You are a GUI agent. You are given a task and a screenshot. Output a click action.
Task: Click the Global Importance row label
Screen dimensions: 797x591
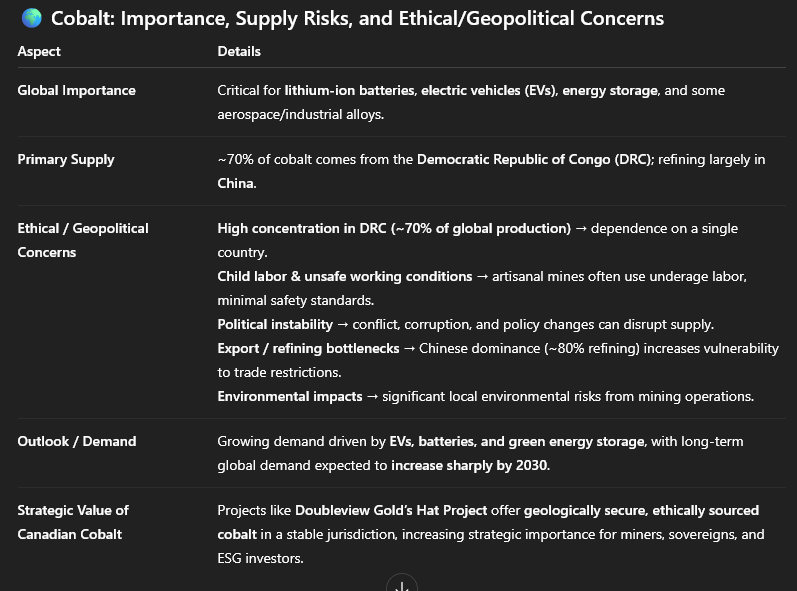point(76,90)
